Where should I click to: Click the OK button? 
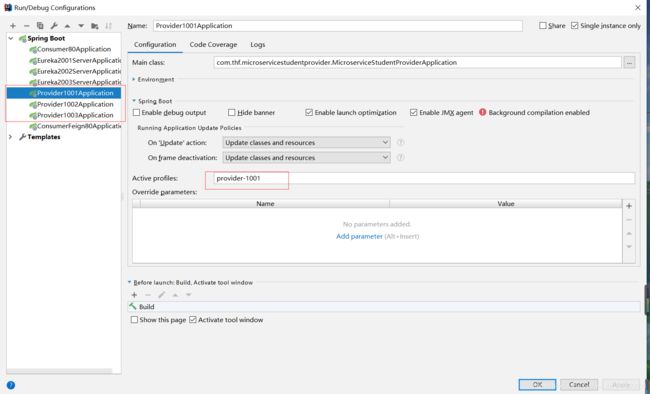[537, 384]
